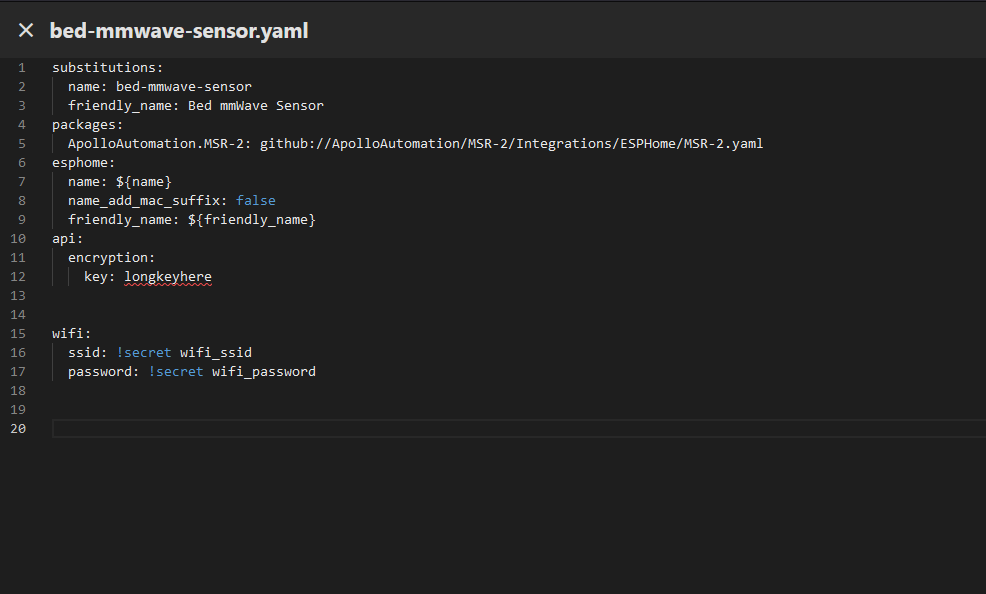The width and height of the screenshot is (986, 594).
Task: Close the bed-mmwave-sensor.yaml editor
Action: coord(26,30)
